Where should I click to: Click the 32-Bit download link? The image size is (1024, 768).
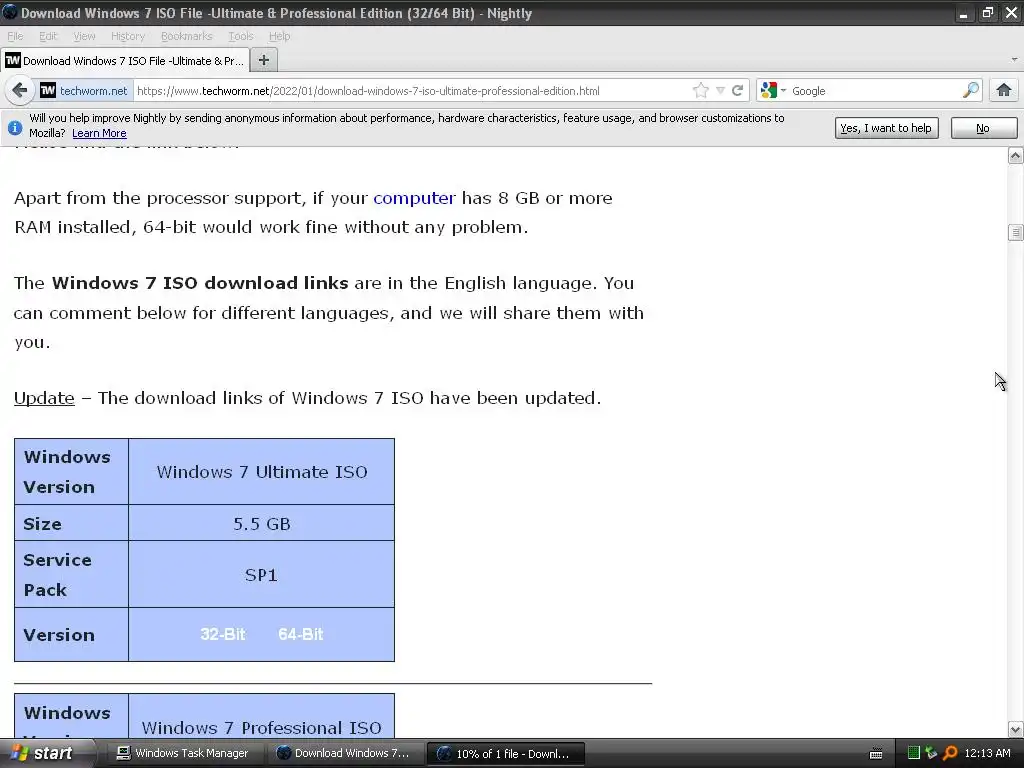(223, 634)
